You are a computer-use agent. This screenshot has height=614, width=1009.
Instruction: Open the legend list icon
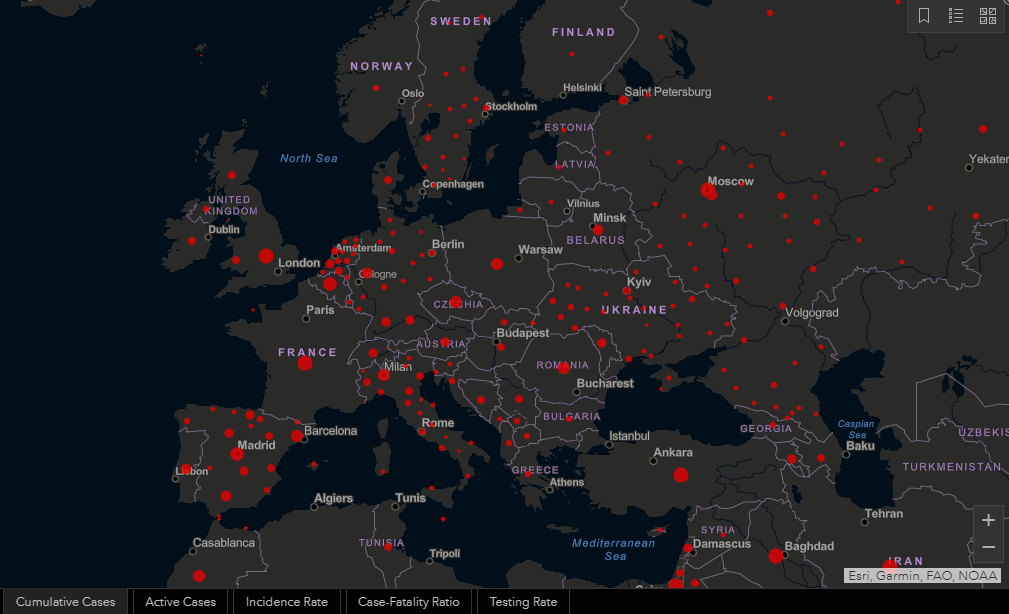pos(956,15)
